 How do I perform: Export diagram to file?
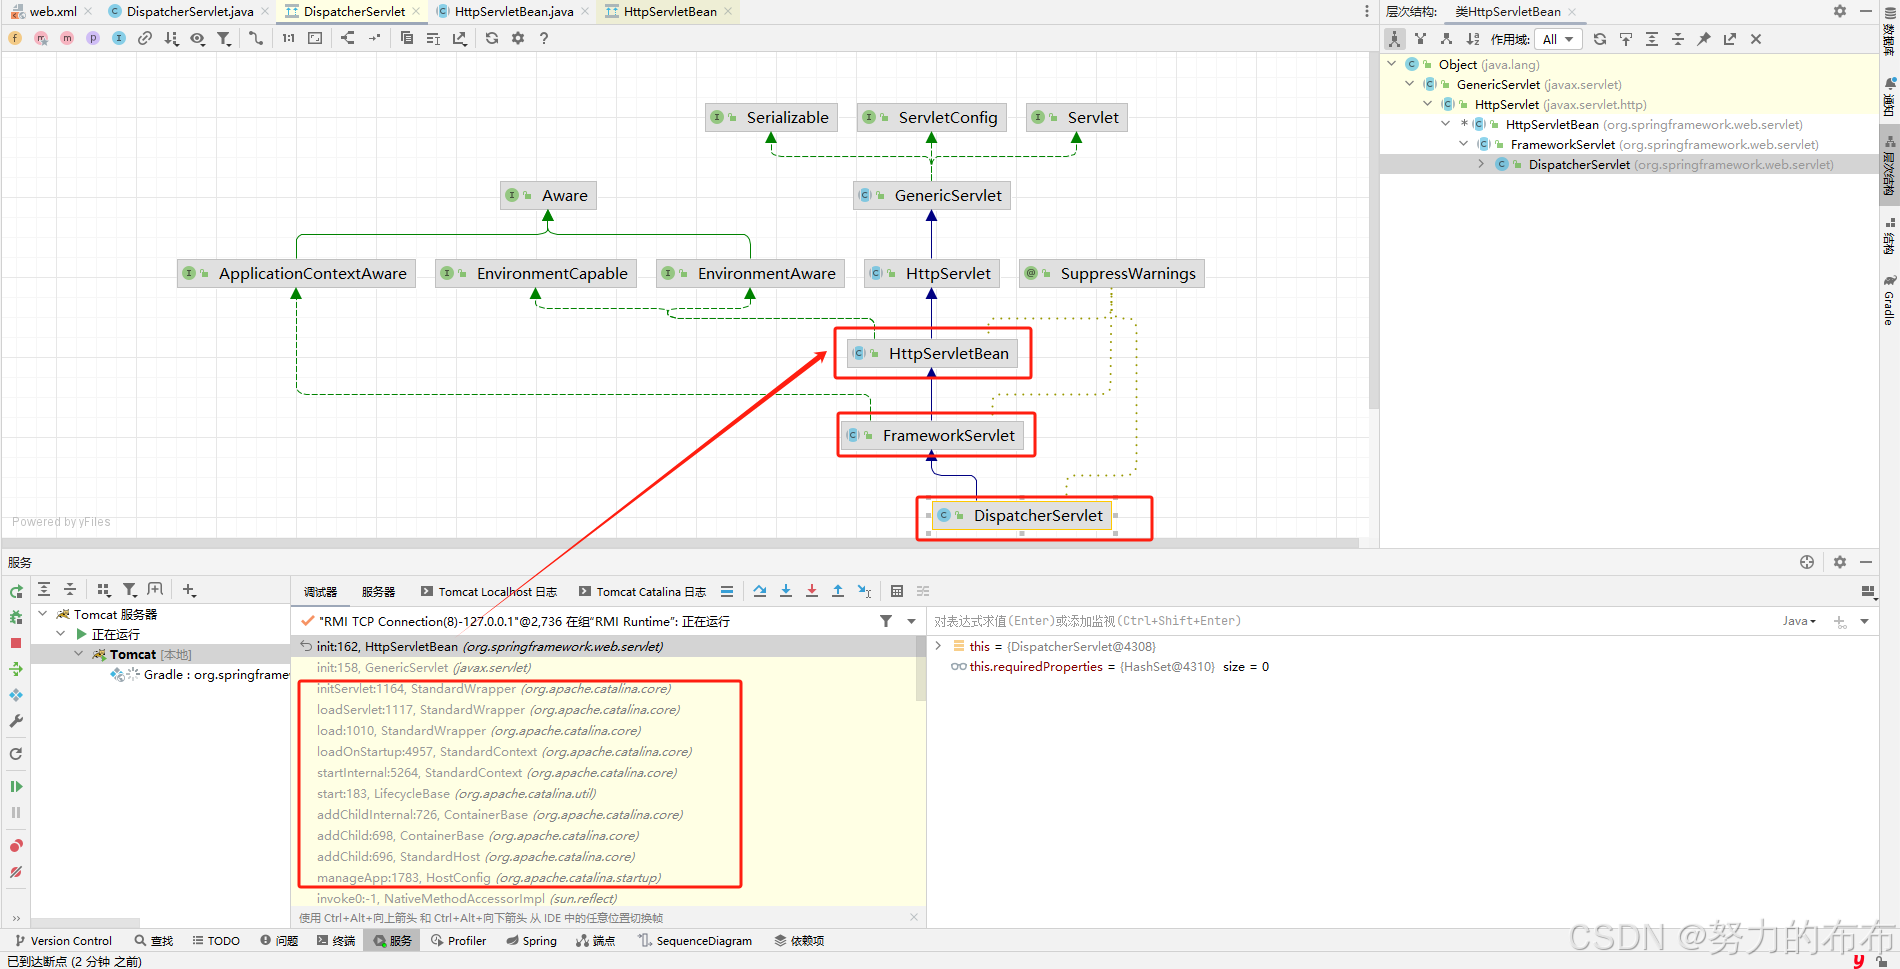tap(459, 38)
